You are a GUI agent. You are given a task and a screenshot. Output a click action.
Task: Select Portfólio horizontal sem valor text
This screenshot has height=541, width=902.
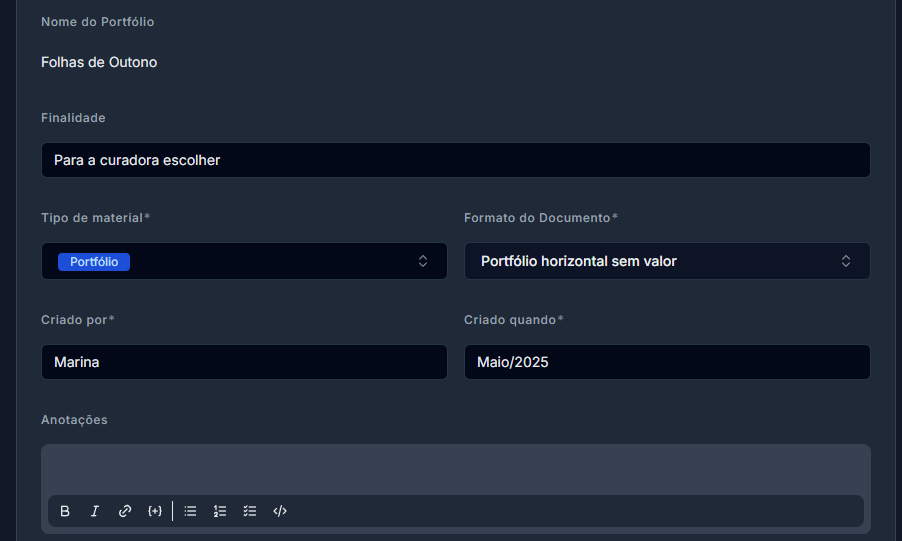[579, 261]
